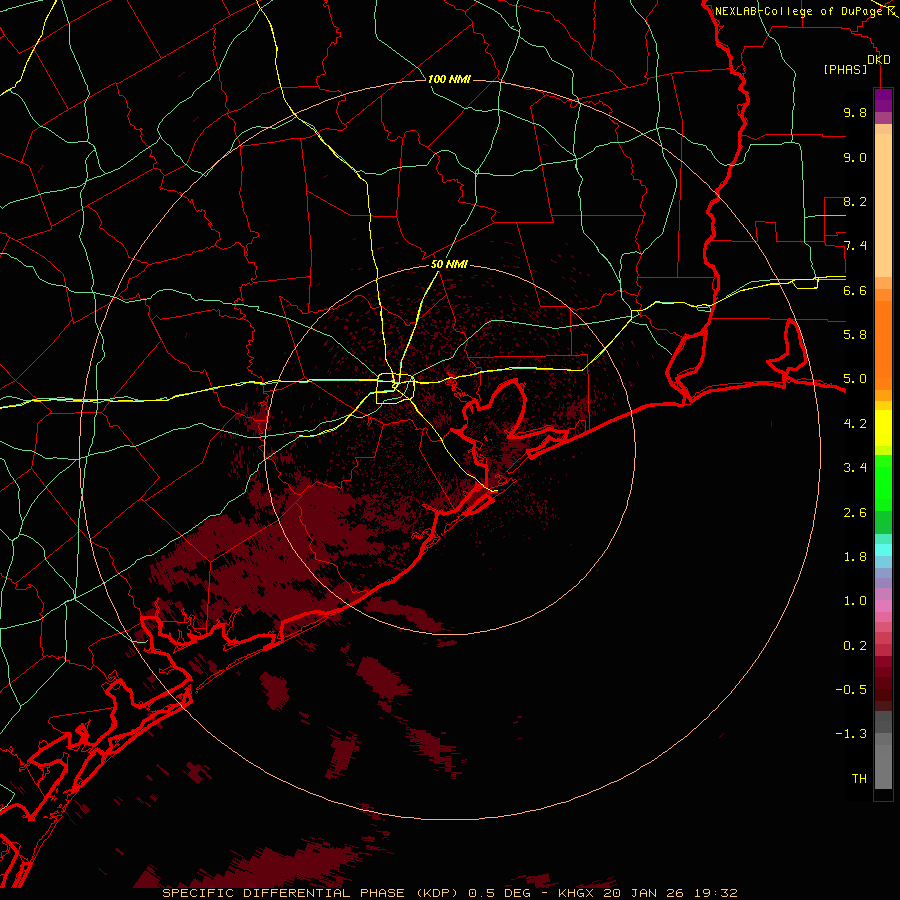The width and height of the screenshot is (900, 900).
Task: Click the DKD label above the color scale
Action: 879,60
